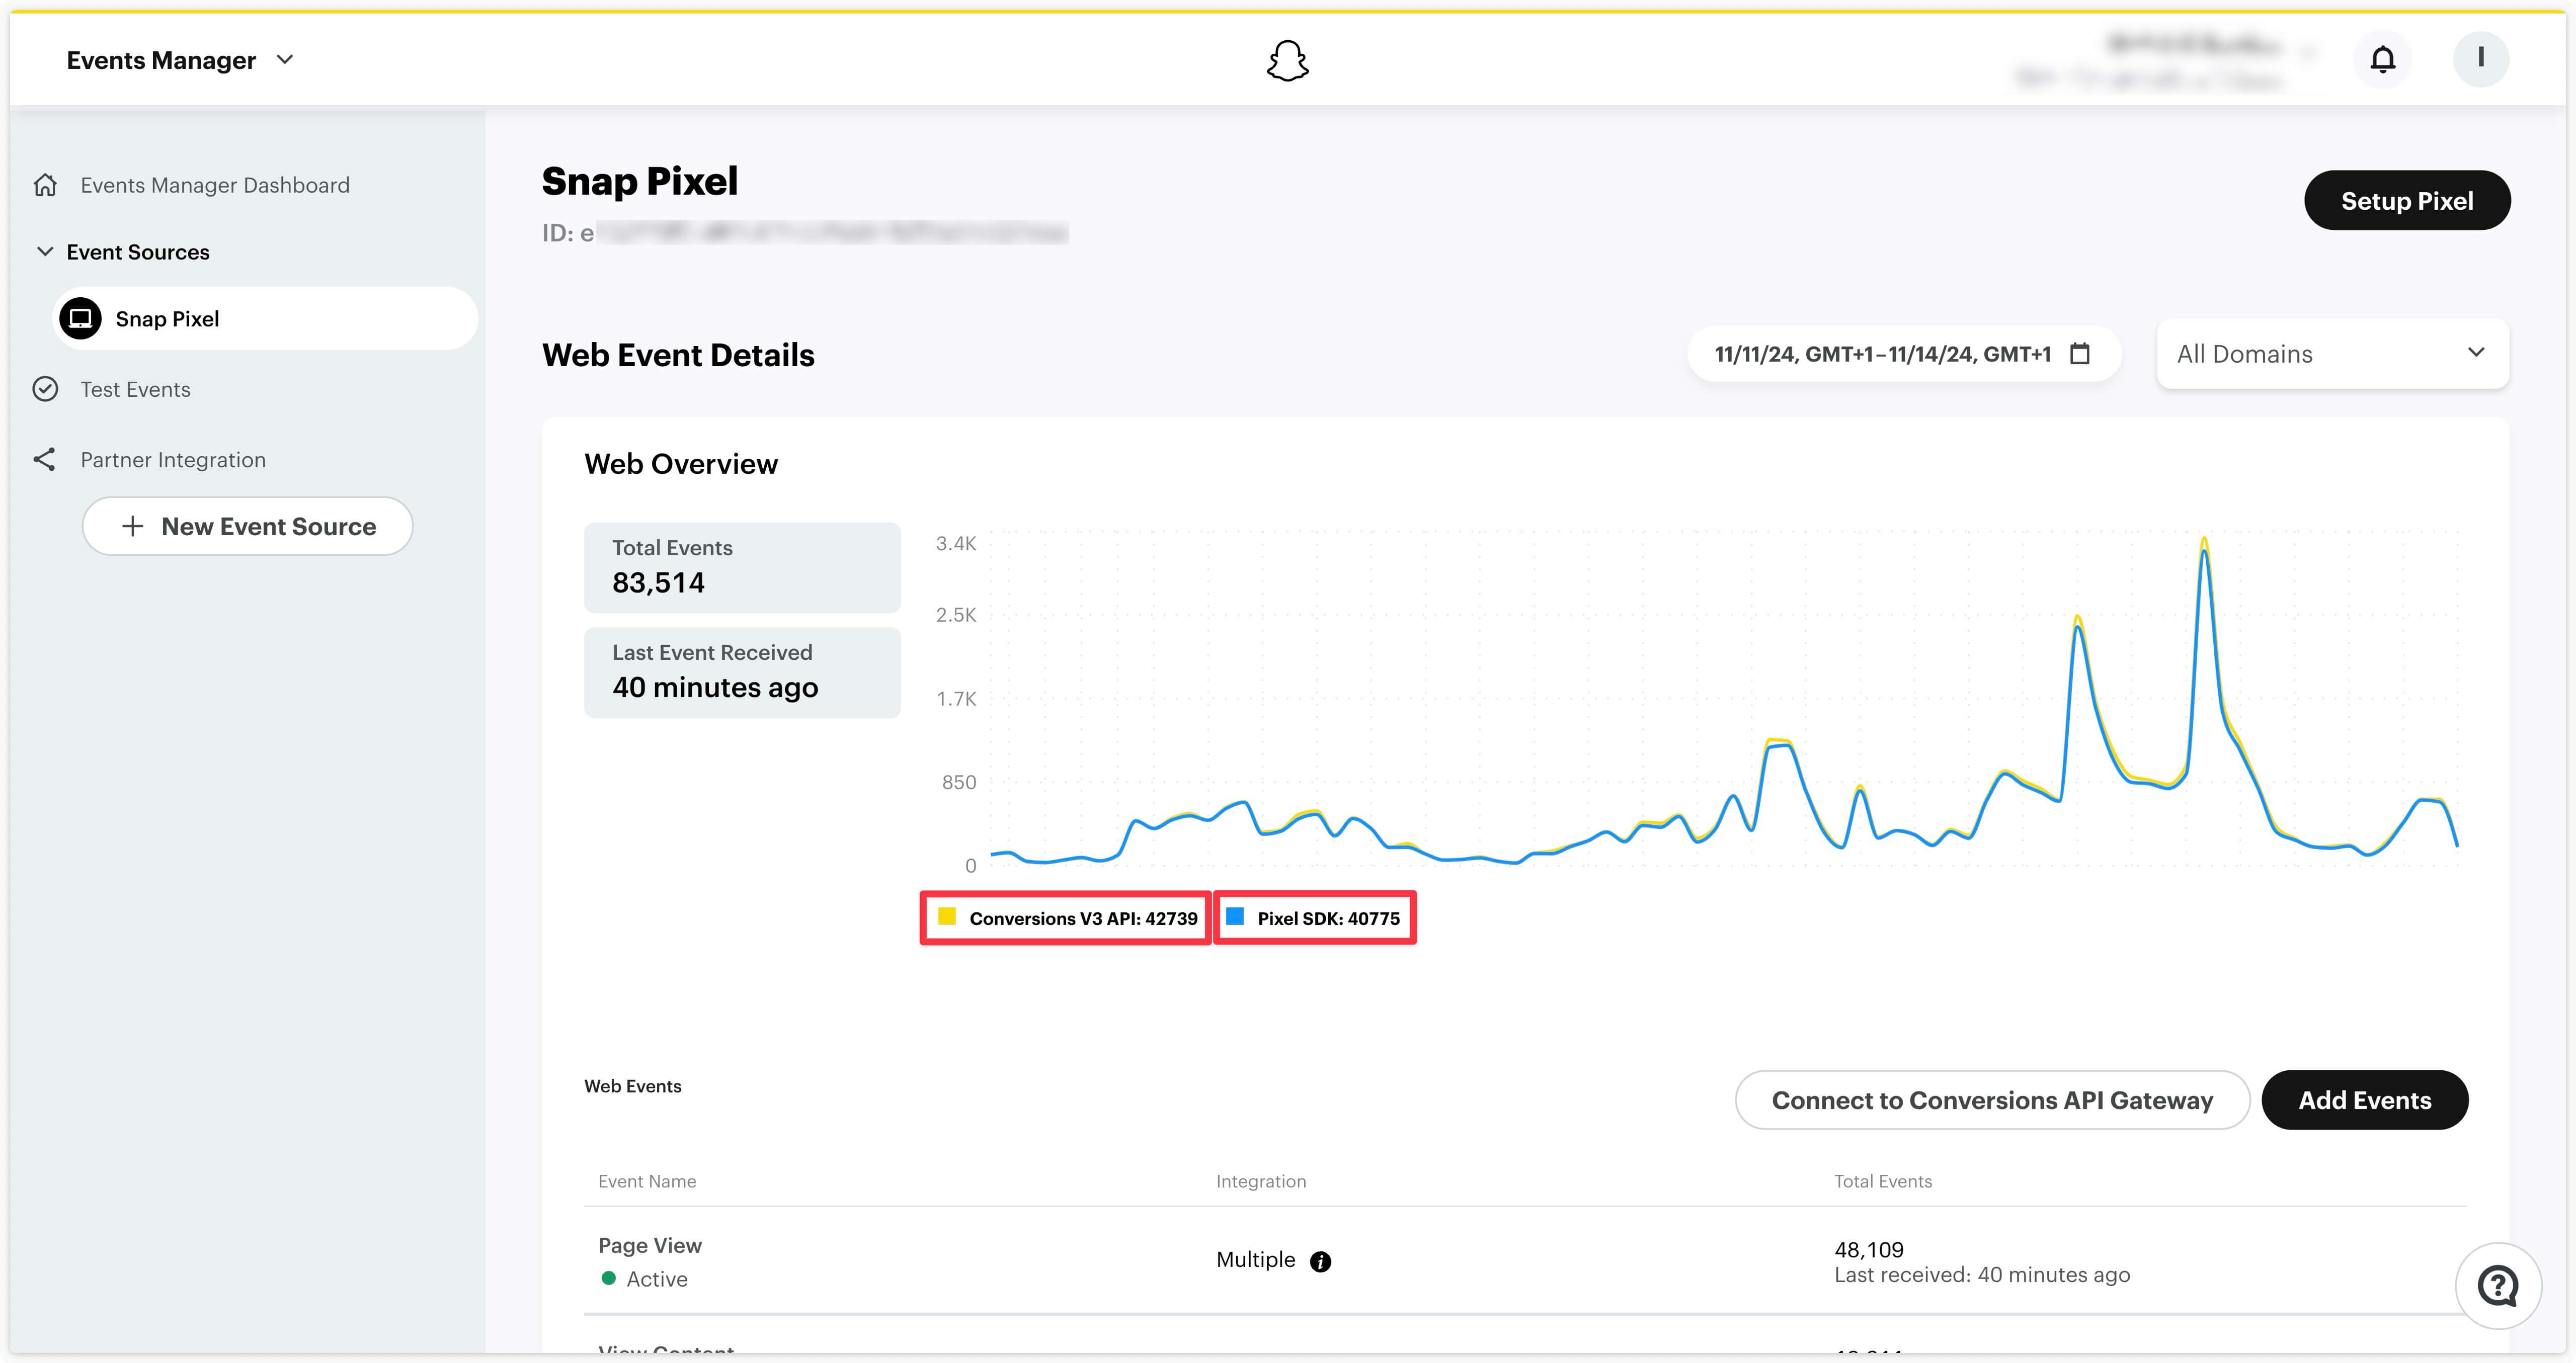Click the 48,109 total events value
Image resolution: width=2576 pixels, height=1363 pixels.
[1868, 1249]
